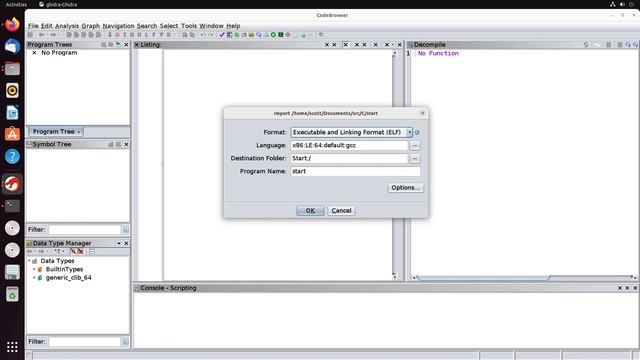Open the Help menu

click(233, 26)
